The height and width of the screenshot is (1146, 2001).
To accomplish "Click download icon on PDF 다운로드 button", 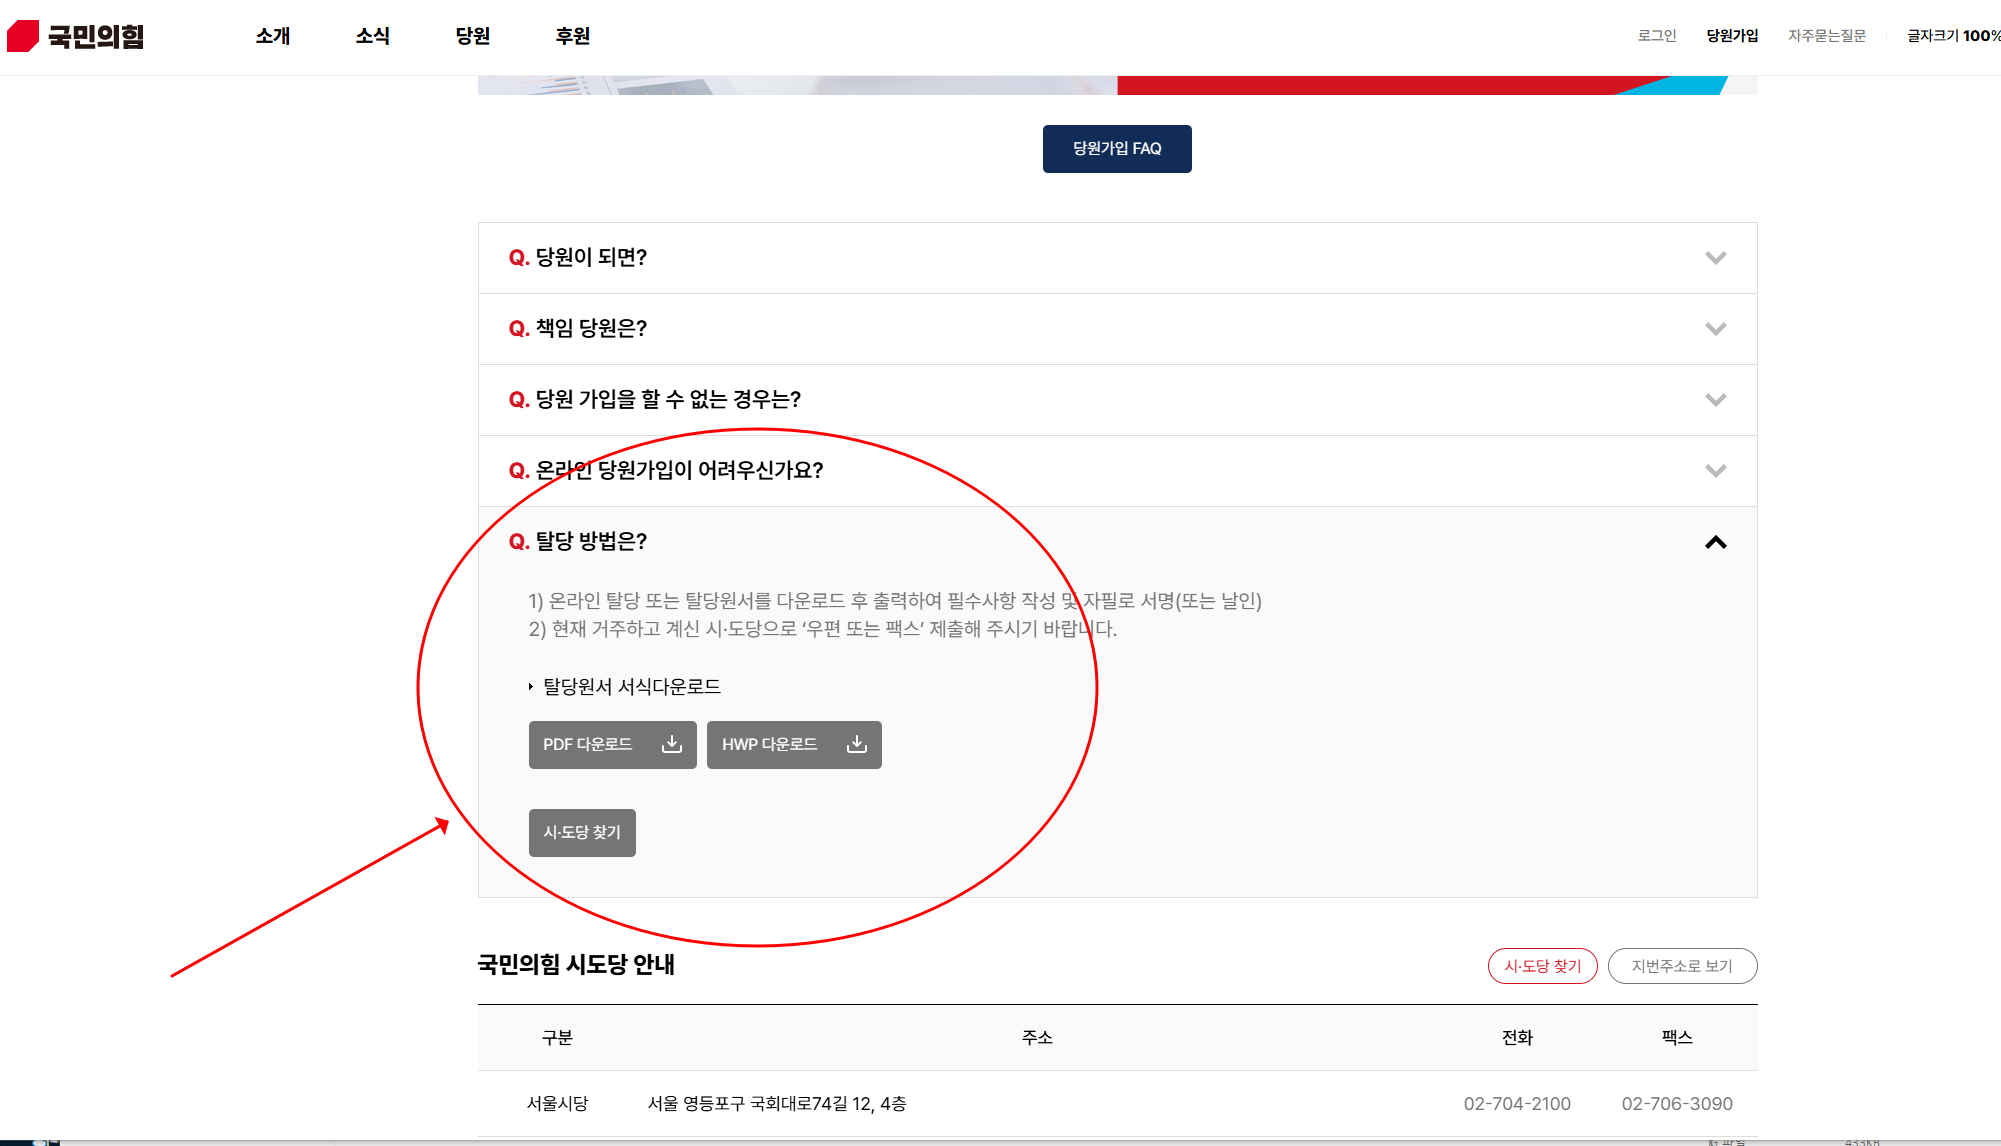I will (x=672, y=744).
